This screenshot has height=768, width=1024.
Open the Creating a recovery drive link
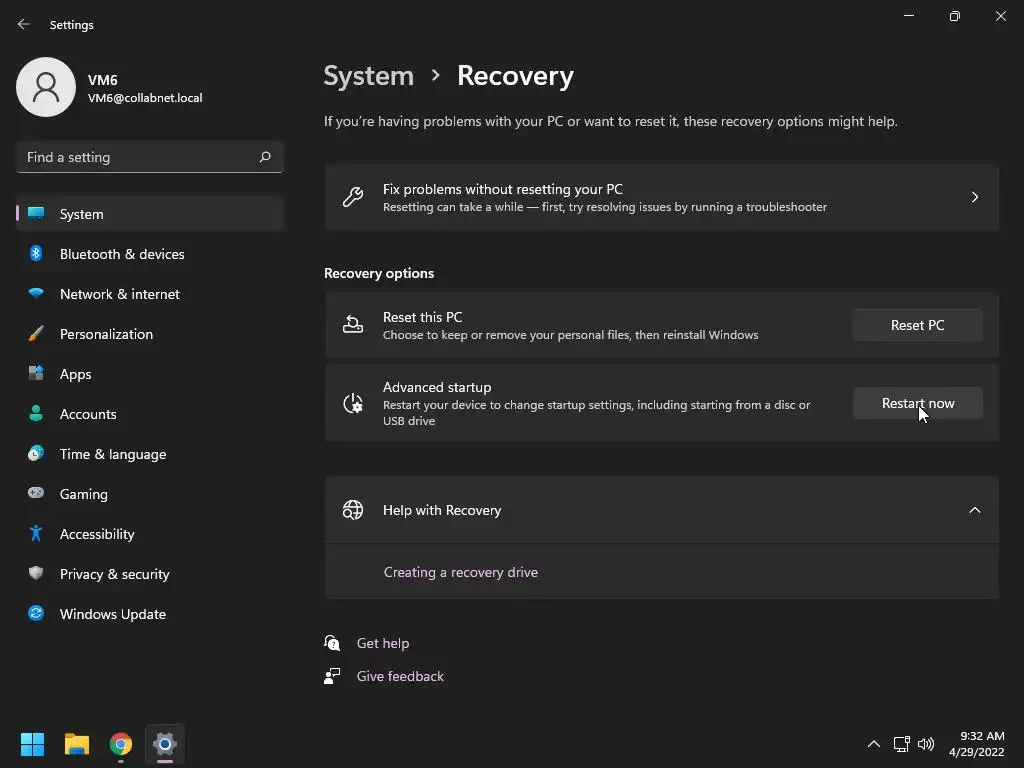click(461, 572)
